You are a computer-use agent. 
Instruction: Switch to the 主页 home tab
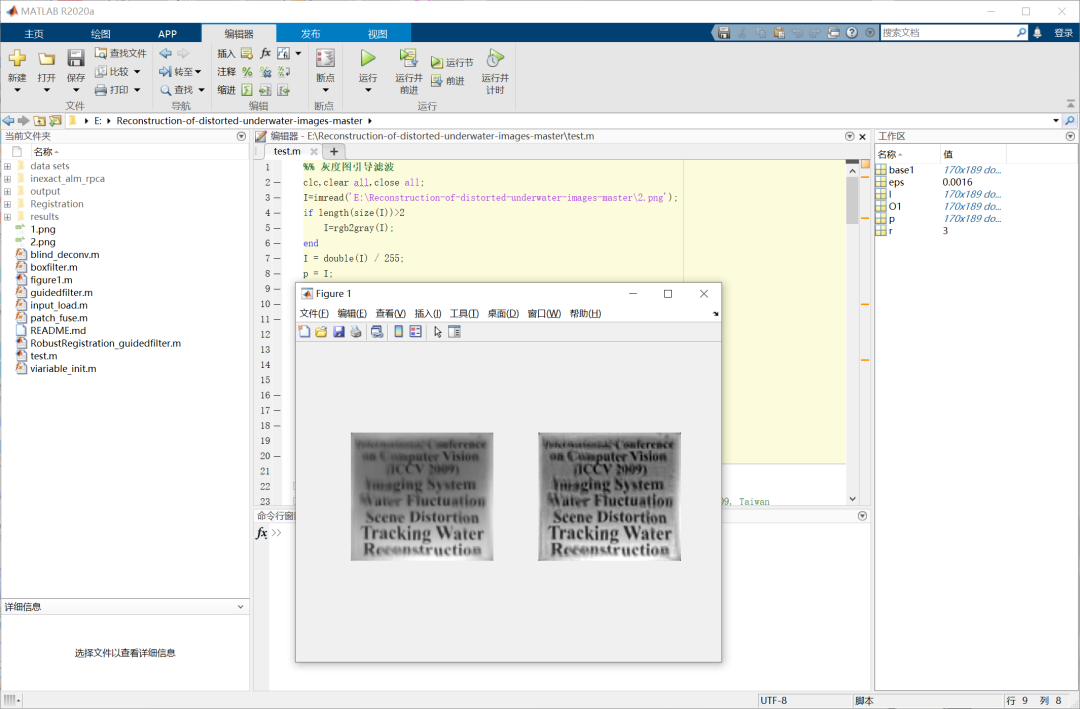(x=34, y=34)
